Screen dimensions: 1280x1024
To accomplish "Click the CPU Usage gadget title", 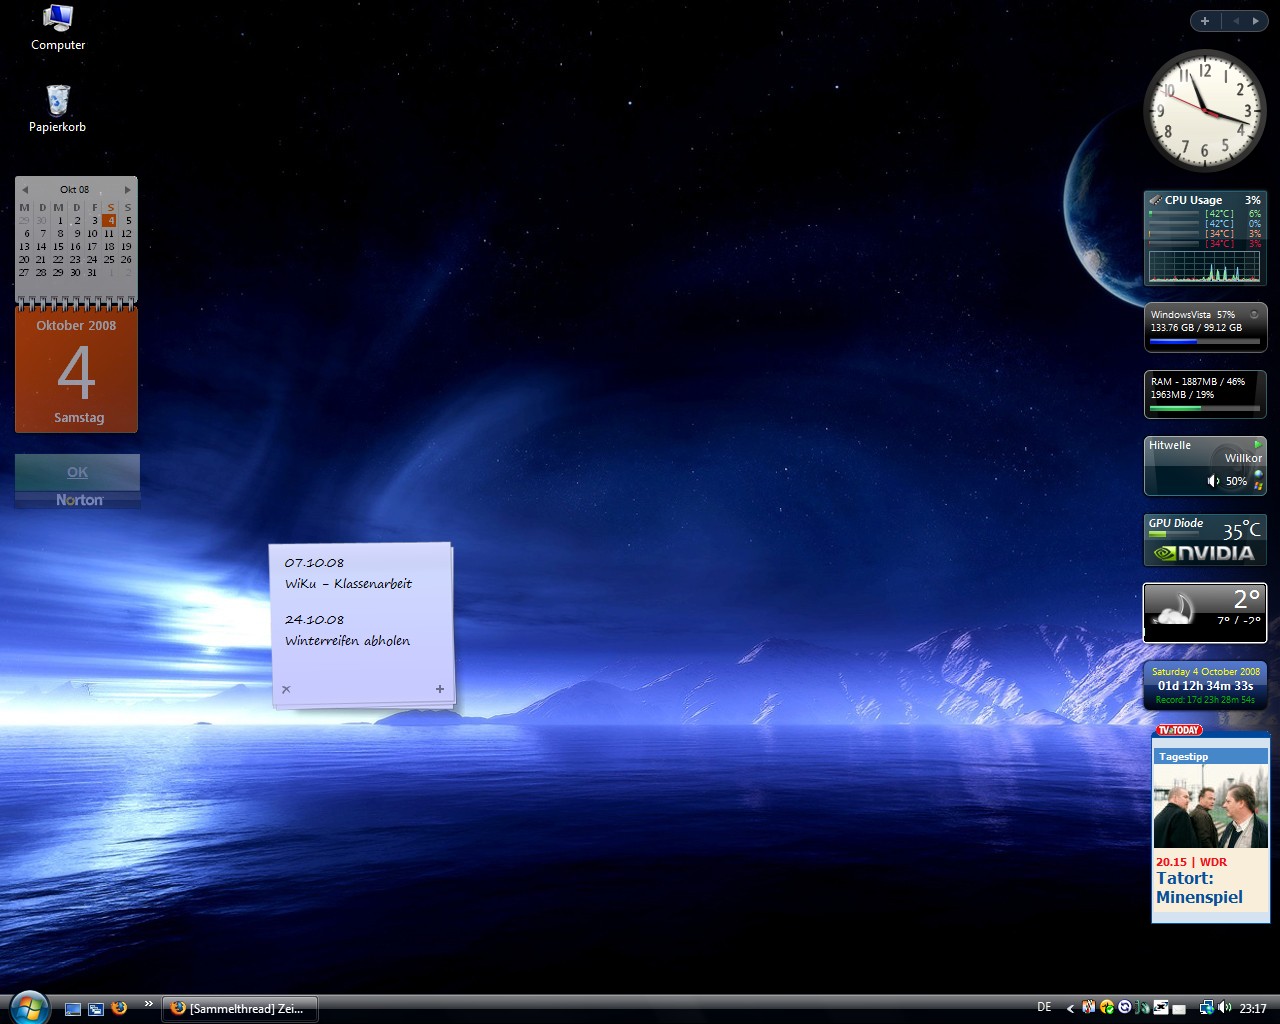I will 1193,200.
